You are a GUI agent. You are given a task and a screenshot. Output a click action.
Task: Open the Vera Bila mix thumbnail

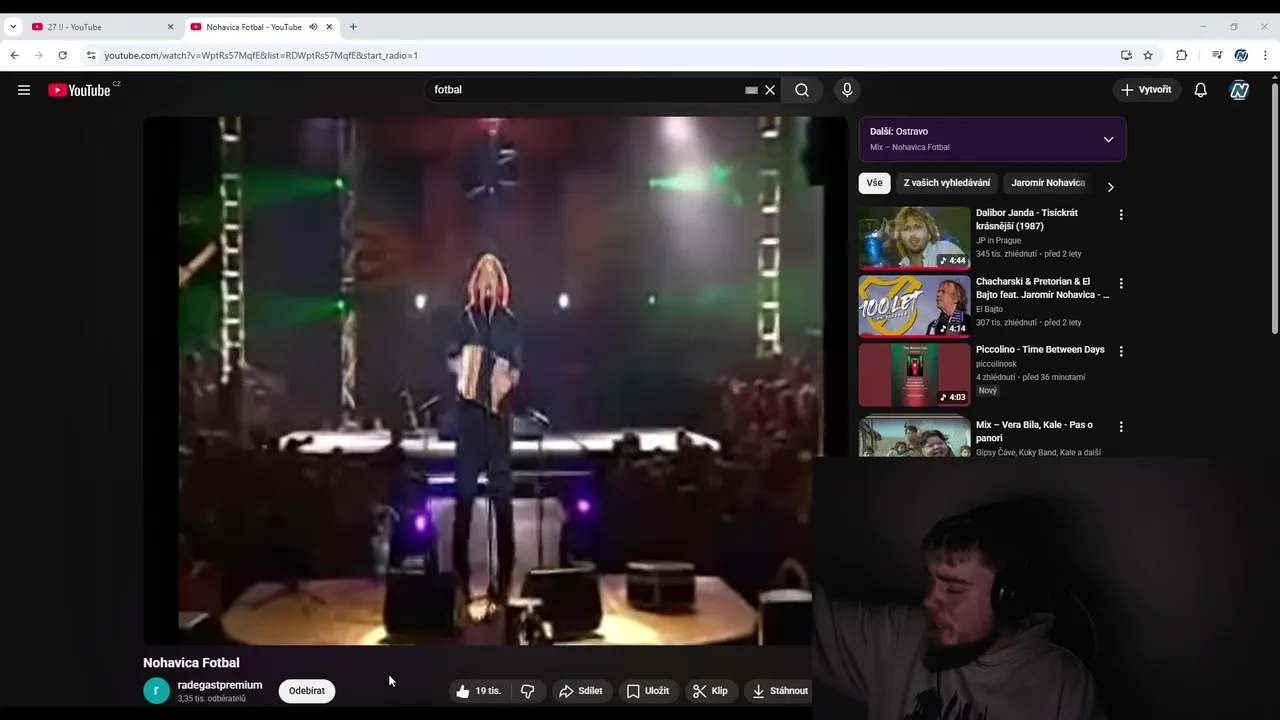point(914,436)
